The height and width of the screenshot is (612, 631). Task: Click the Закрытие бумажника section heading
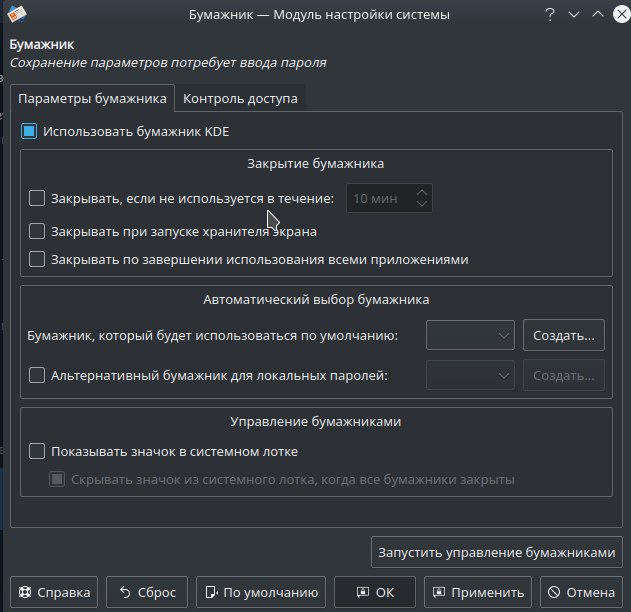pos(316,164)
